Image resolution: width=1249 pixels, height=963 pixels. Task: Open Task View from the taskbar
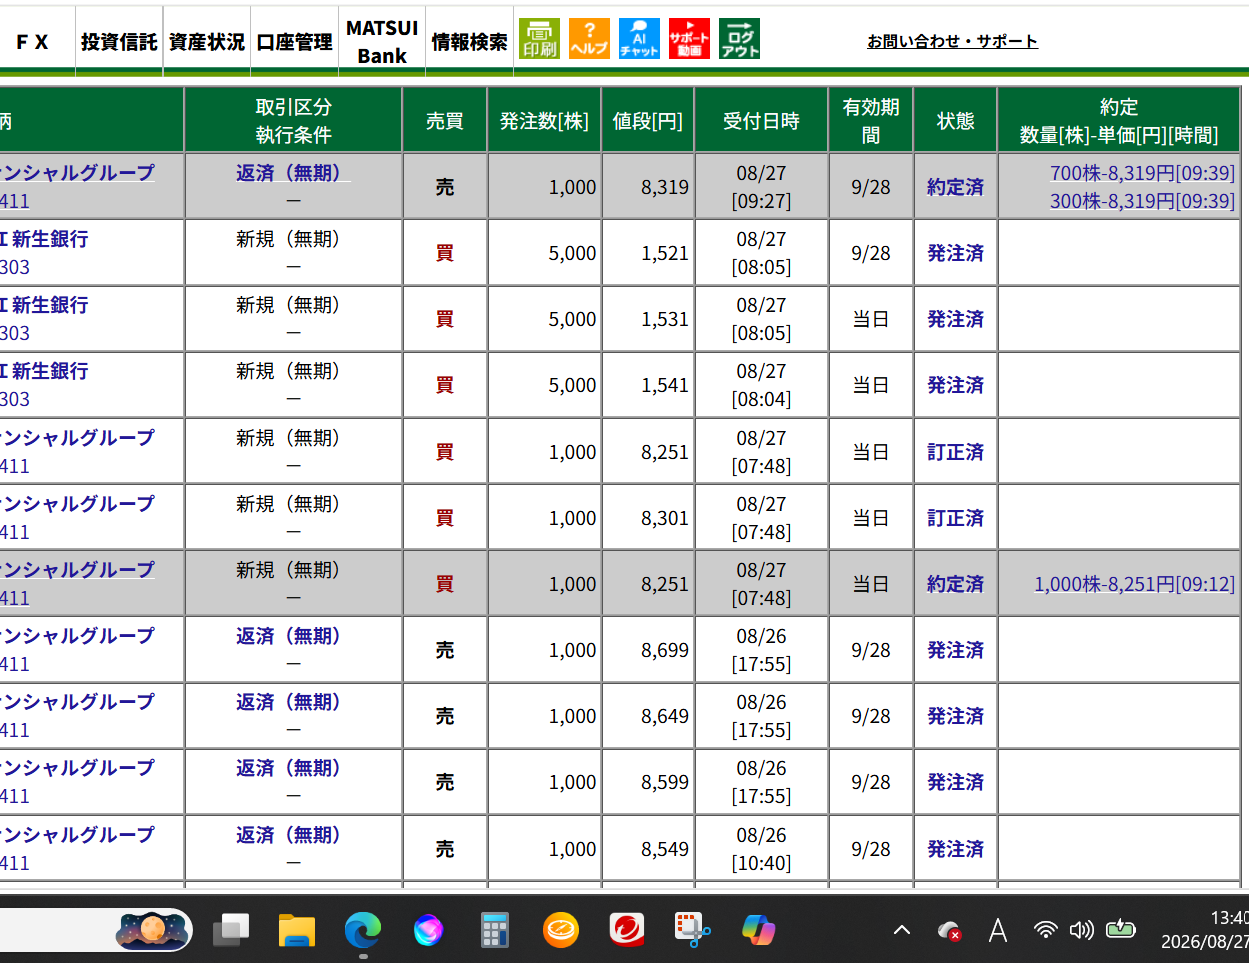coord(231,930)
